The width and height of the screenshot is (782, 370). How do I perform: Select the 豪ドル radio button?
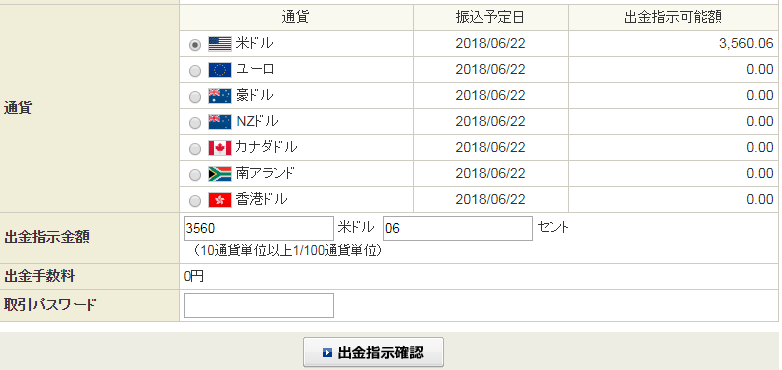coord(195,97)
